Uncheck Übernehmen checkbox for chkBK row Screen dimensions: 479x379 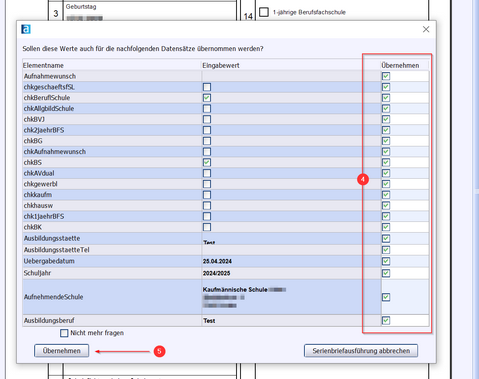[386, 227]
